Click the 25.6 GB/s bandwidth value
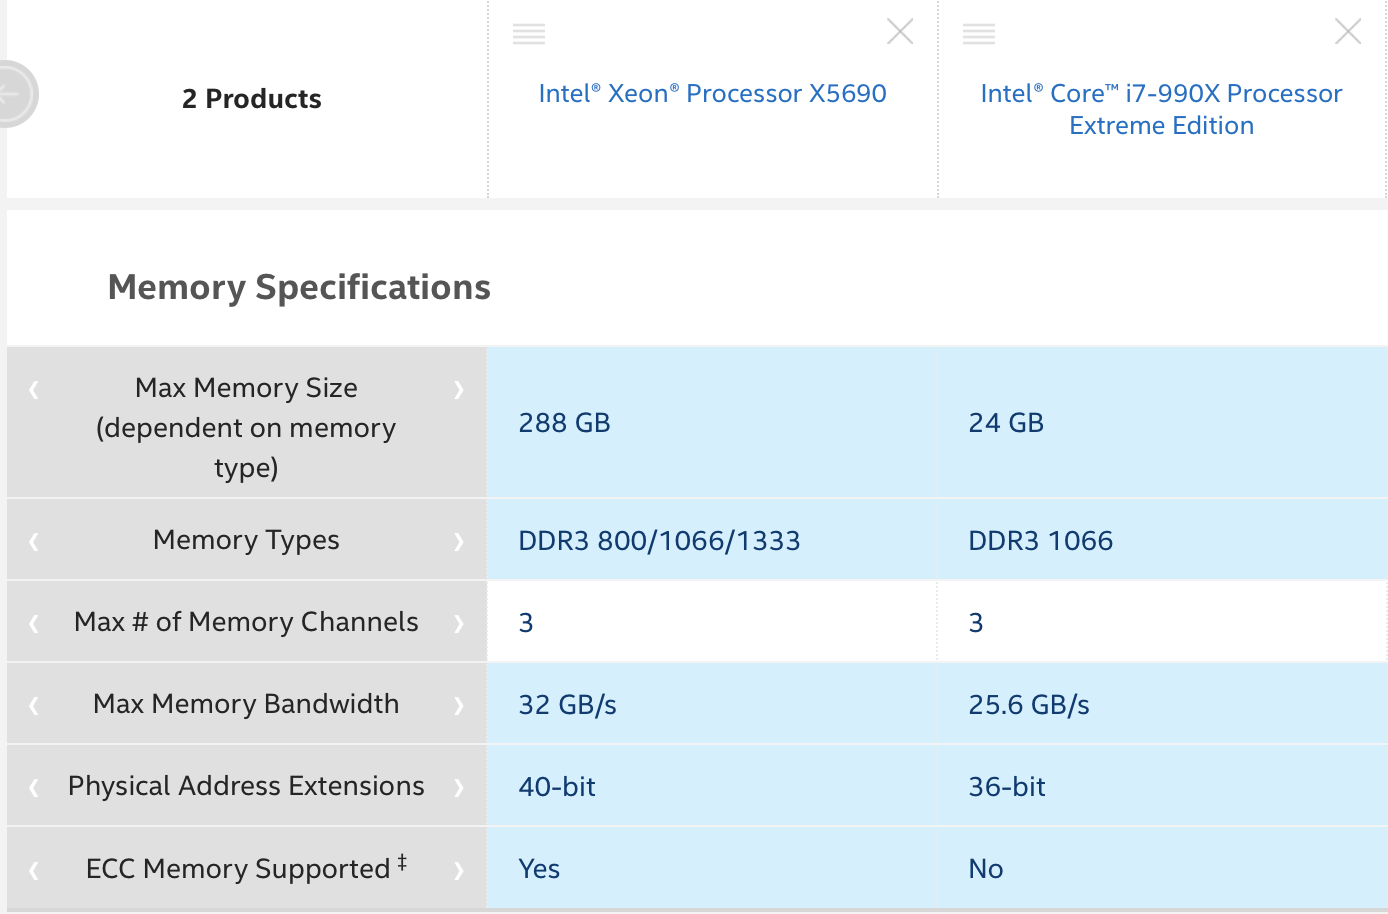The height and width of the screenshot is (914, 1388). coord(1029,705)
